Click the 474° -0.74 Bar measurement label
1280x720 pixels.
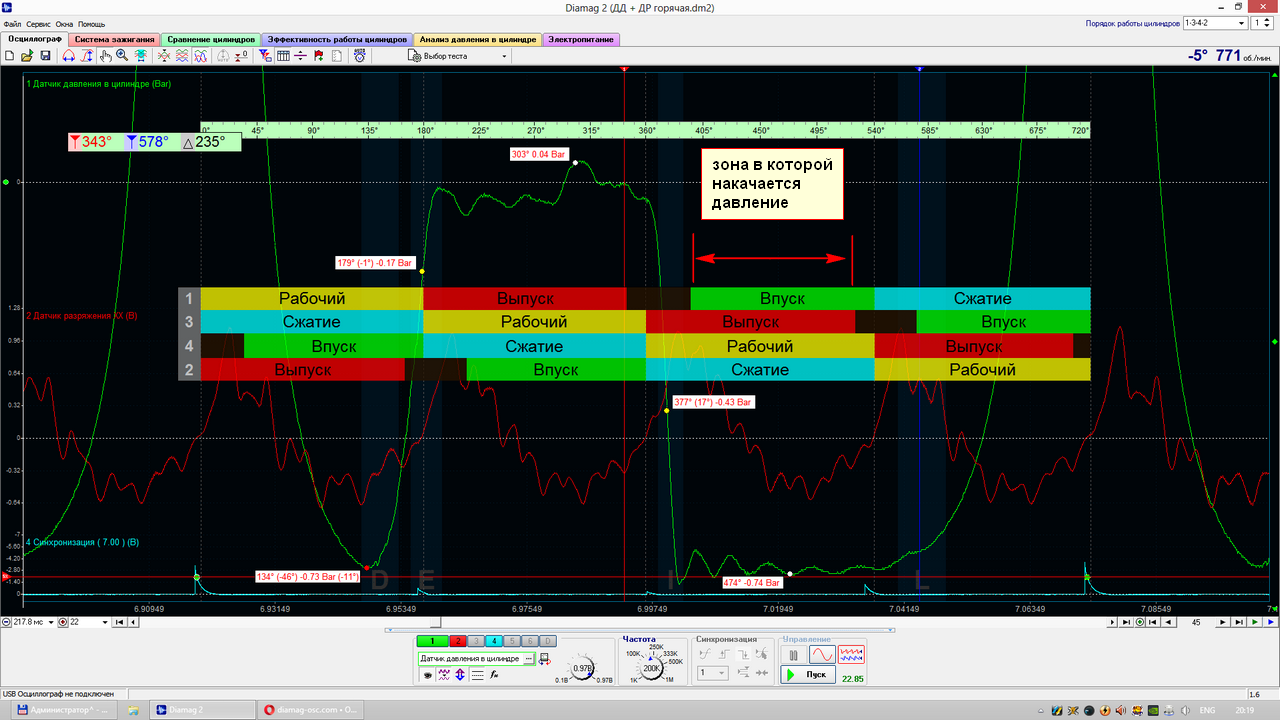click(751, 582)
